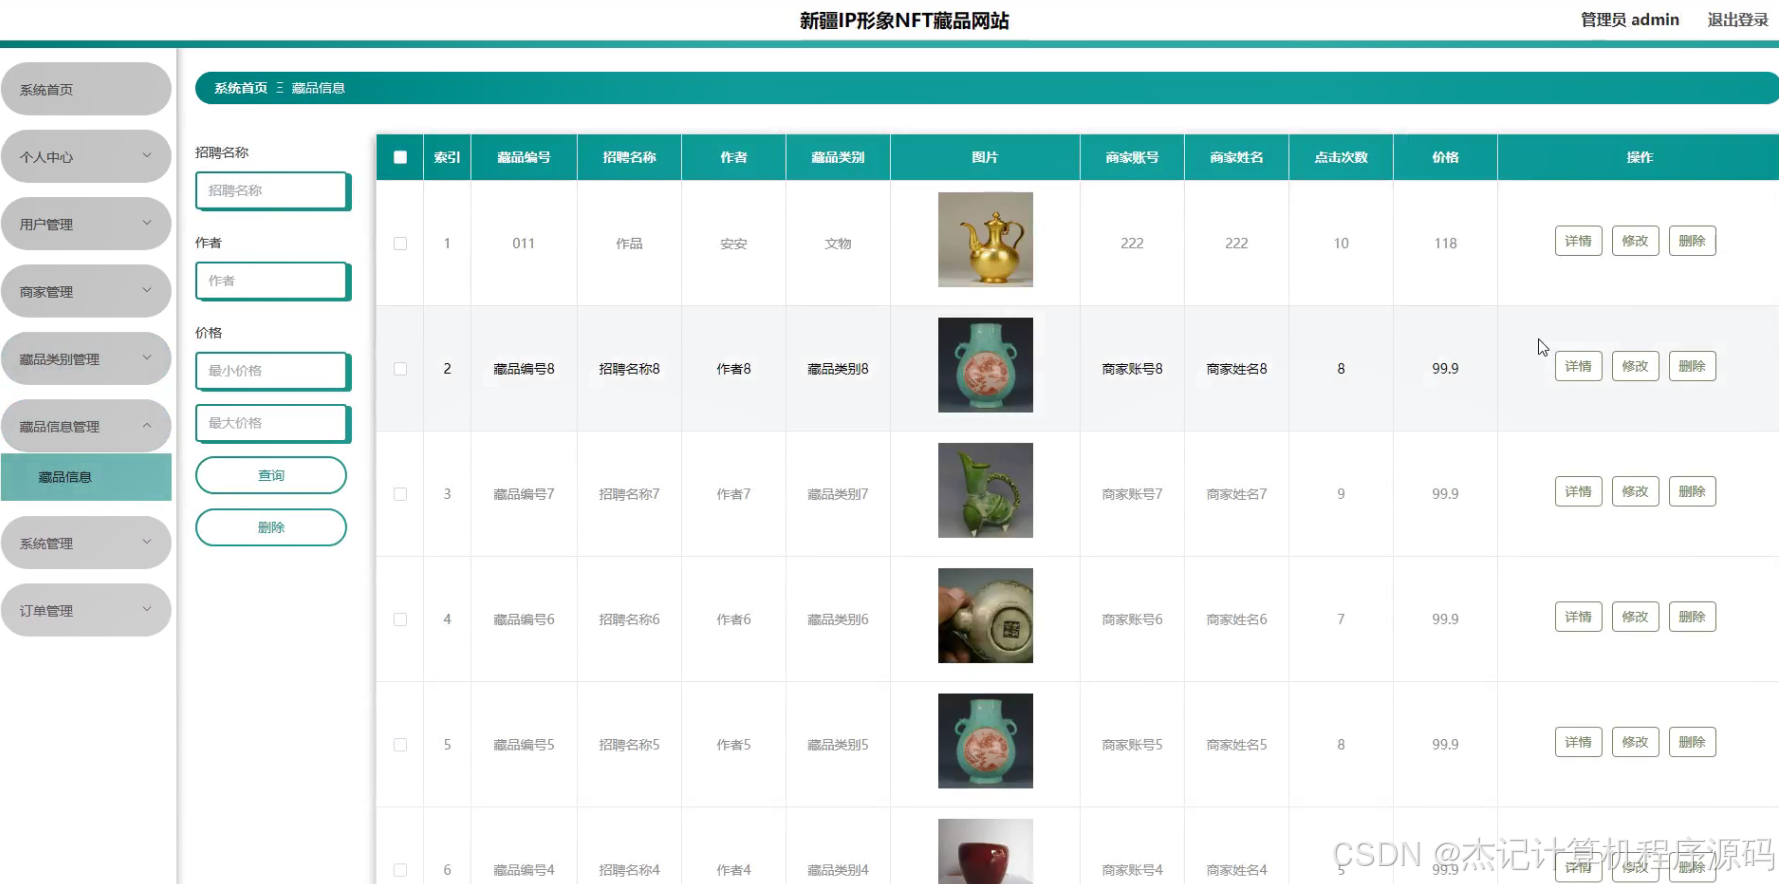
Task: Open 详情 for 藏品编号5 row
Action: [1578, 742]
